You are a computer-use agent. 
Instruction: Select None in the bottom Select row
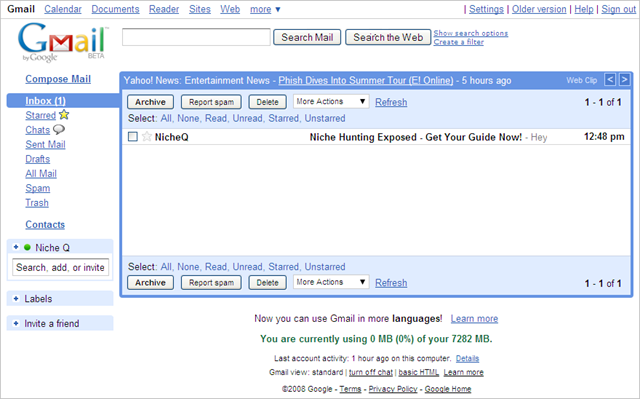click(188, 267)
